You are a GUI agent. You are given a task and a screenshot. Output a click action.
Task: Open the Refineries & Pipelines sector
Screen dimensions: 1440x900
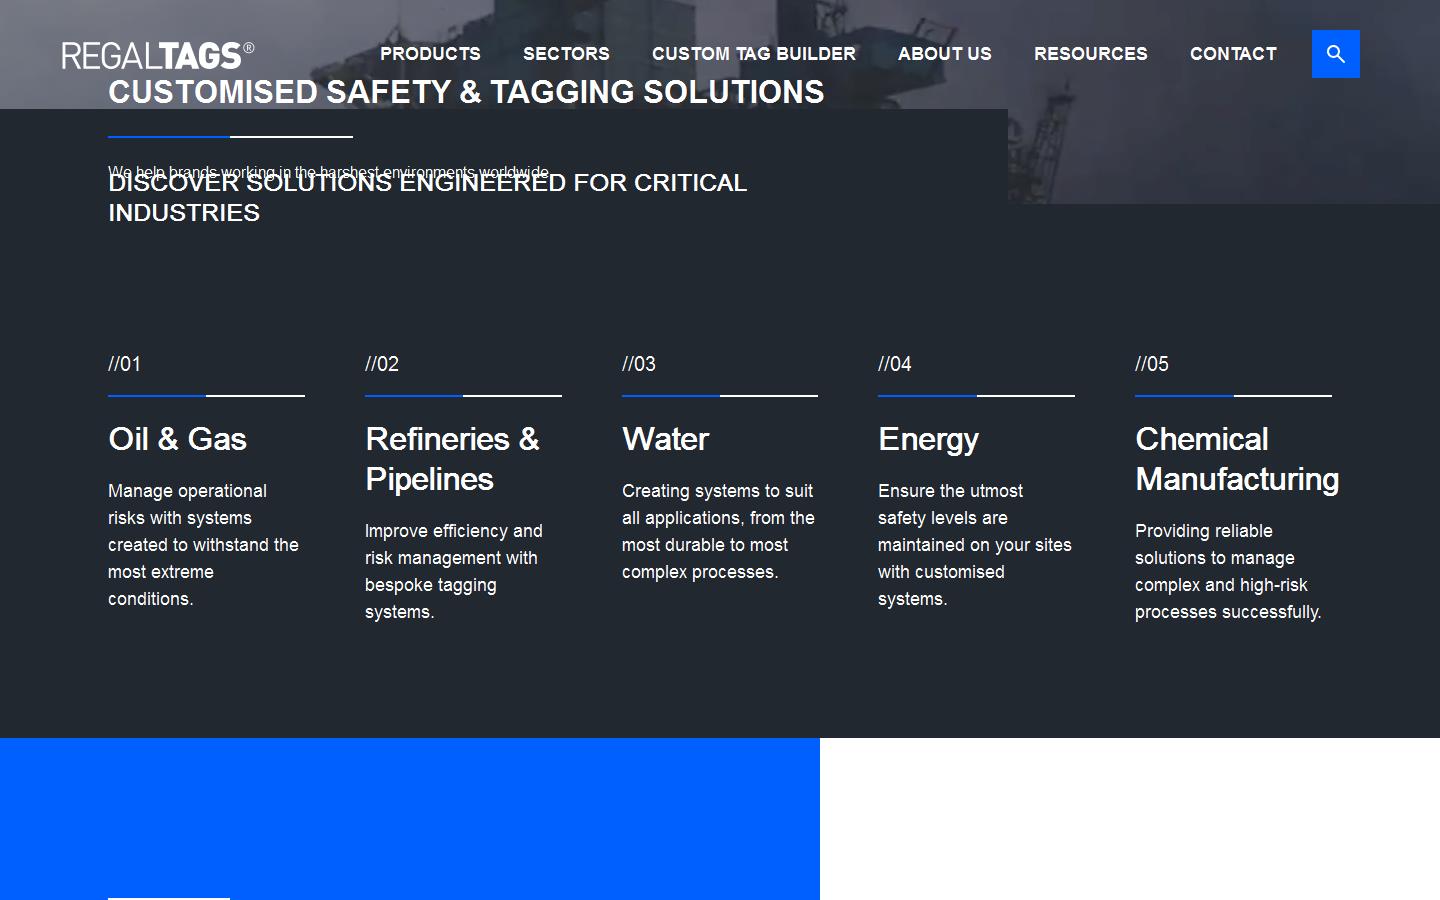[x=452, y=459]
